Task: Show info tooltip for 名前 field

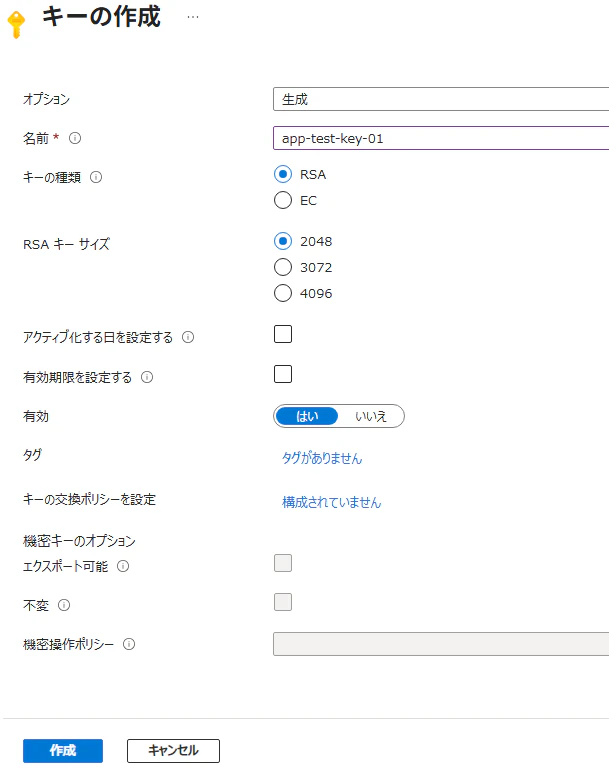Action: (x=75, y=138)
